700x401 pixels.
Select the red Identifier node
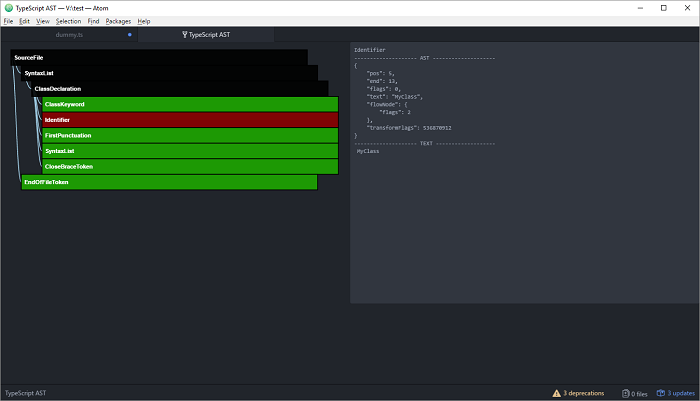pos(190,120)
